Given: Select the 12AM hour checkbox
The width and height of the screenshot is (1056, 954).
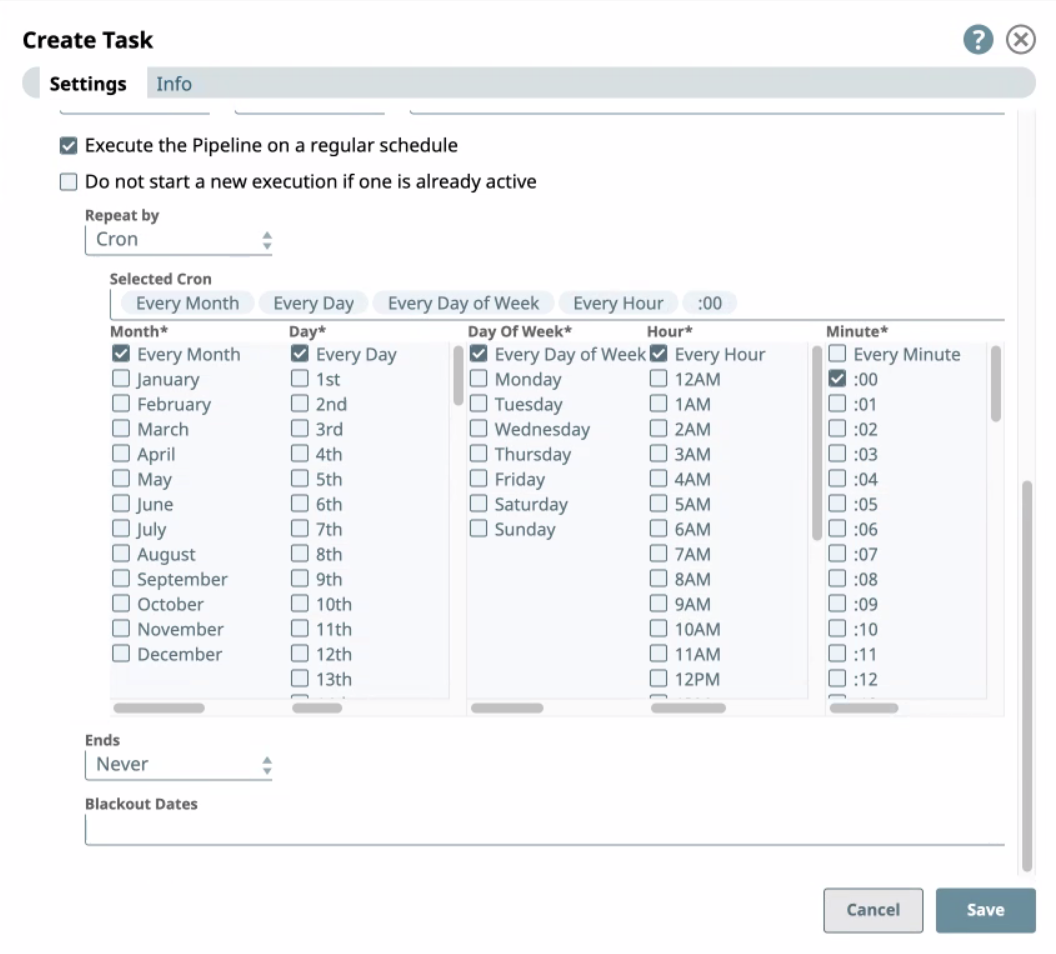Looking at the screenshot, I should (659, 379).
